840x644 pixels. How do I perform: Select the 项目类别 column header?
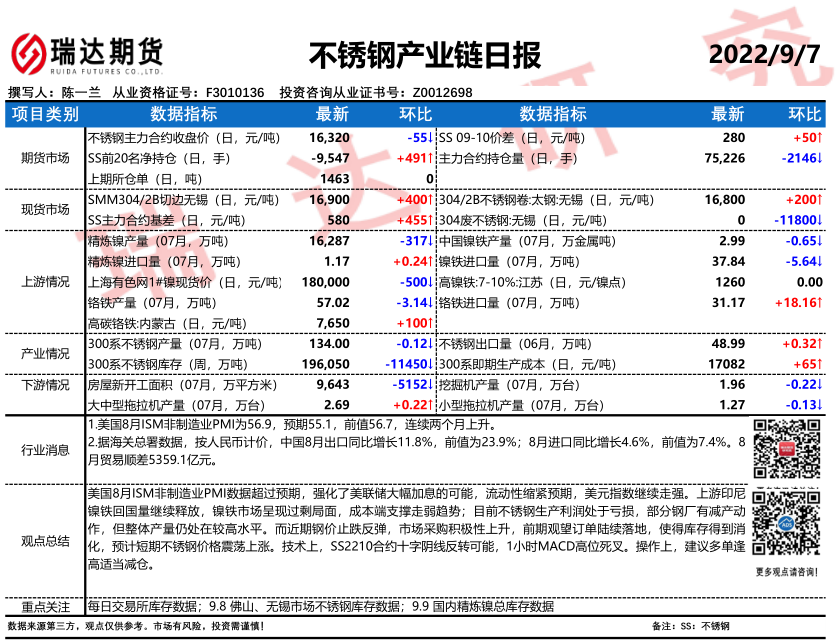(44, 114)
